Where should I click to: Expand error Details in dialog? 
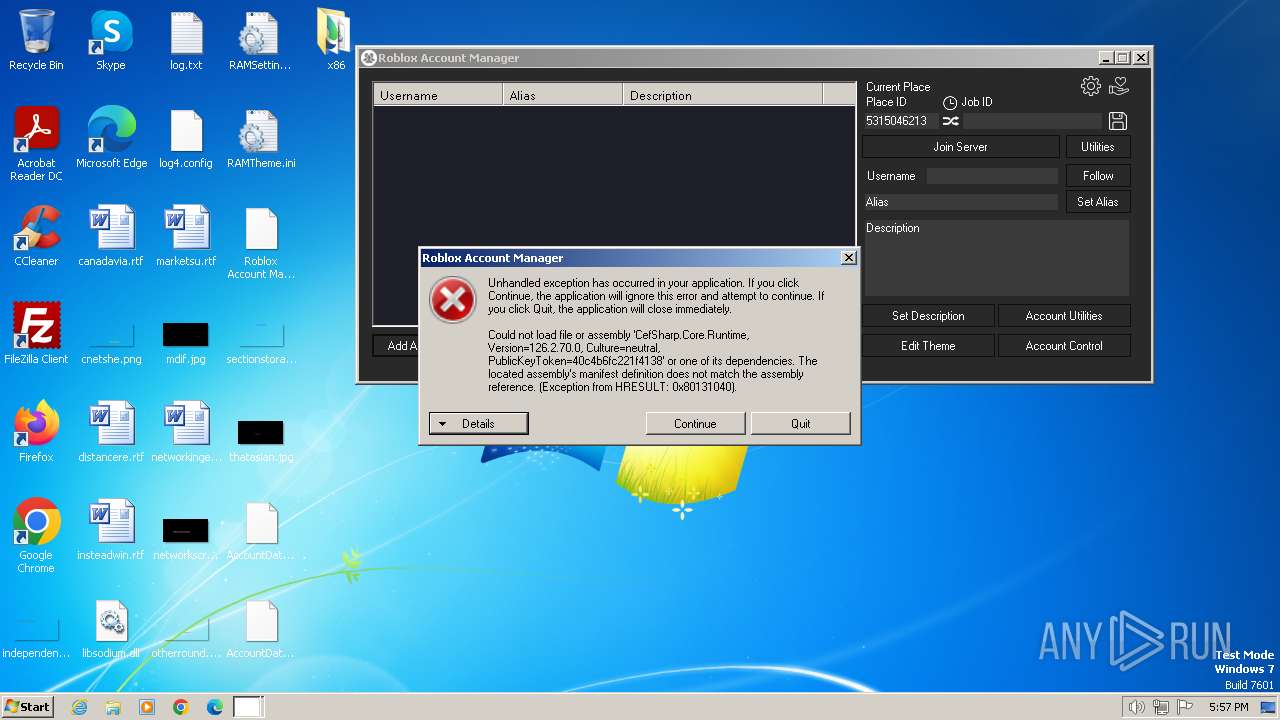click(478, 424)
